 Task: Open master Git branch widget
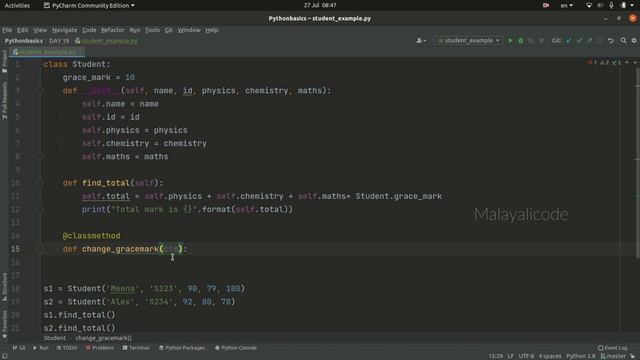pos(613,356)
